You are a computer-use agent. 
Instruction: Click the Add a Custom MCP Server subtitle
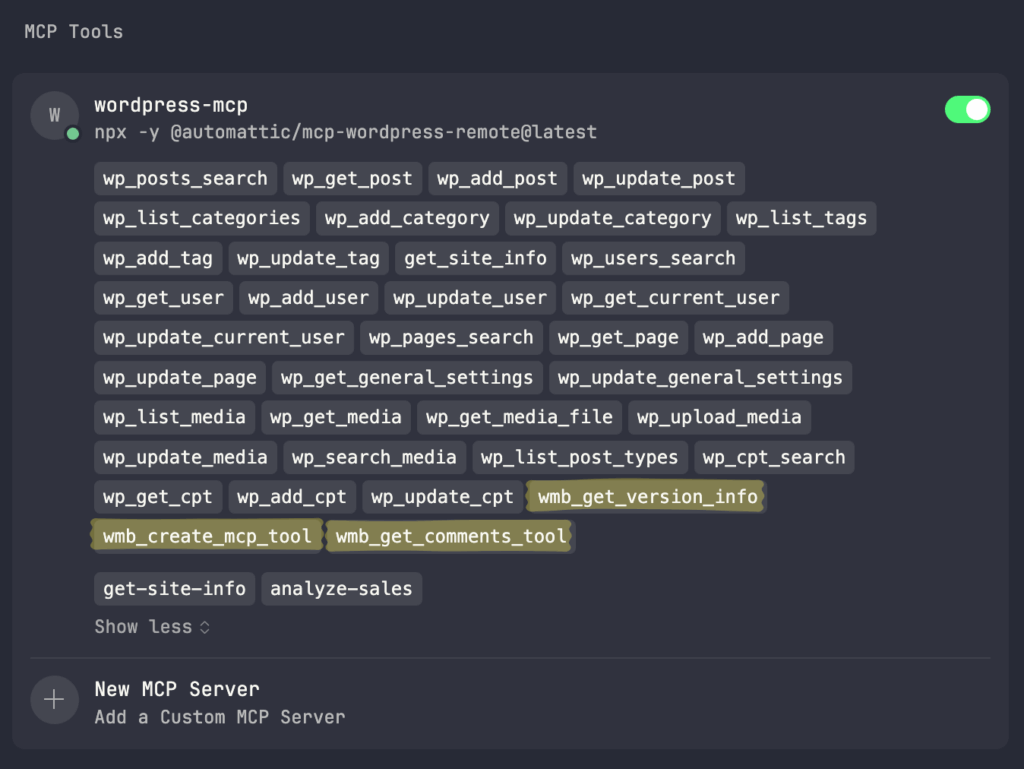tap(220, 717)
